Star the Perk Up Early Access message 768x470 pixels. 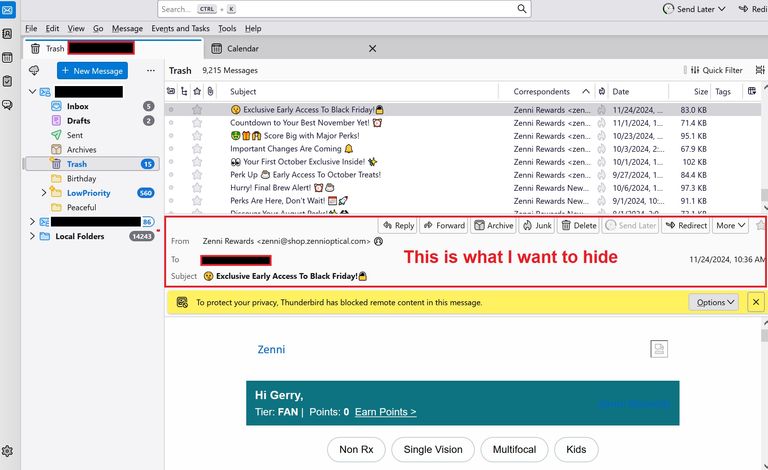197,175
